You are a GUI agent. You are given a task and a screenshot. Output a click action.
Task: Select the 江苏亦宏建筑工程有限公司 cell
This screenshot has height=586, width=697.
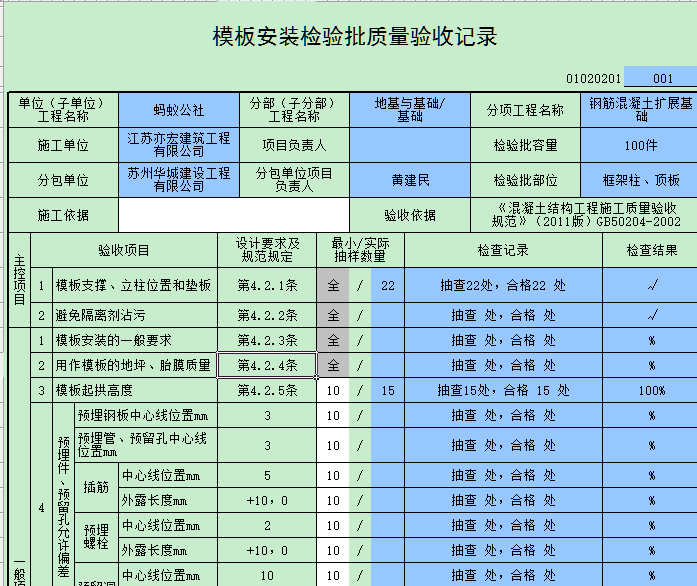[179, 145]
